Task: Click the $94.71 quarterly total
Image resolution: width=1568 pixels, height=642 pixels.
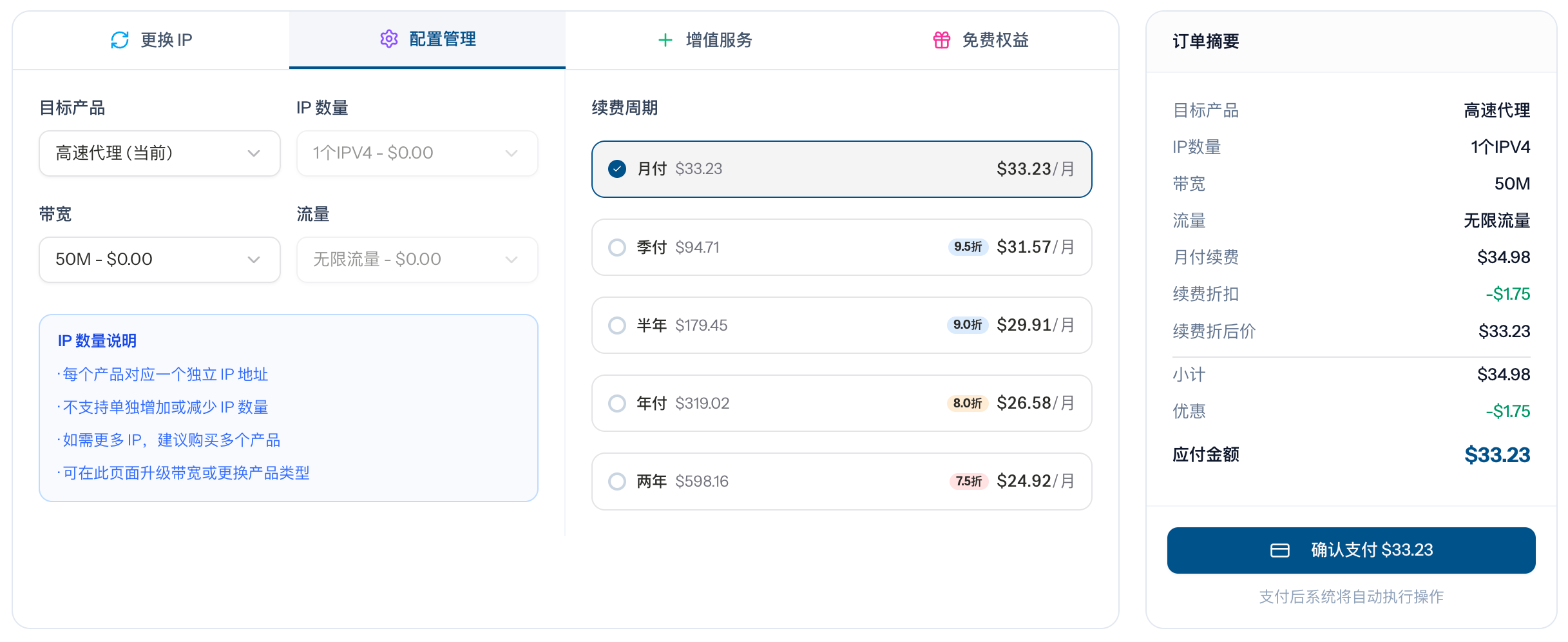Action: [x=697, y=247]
